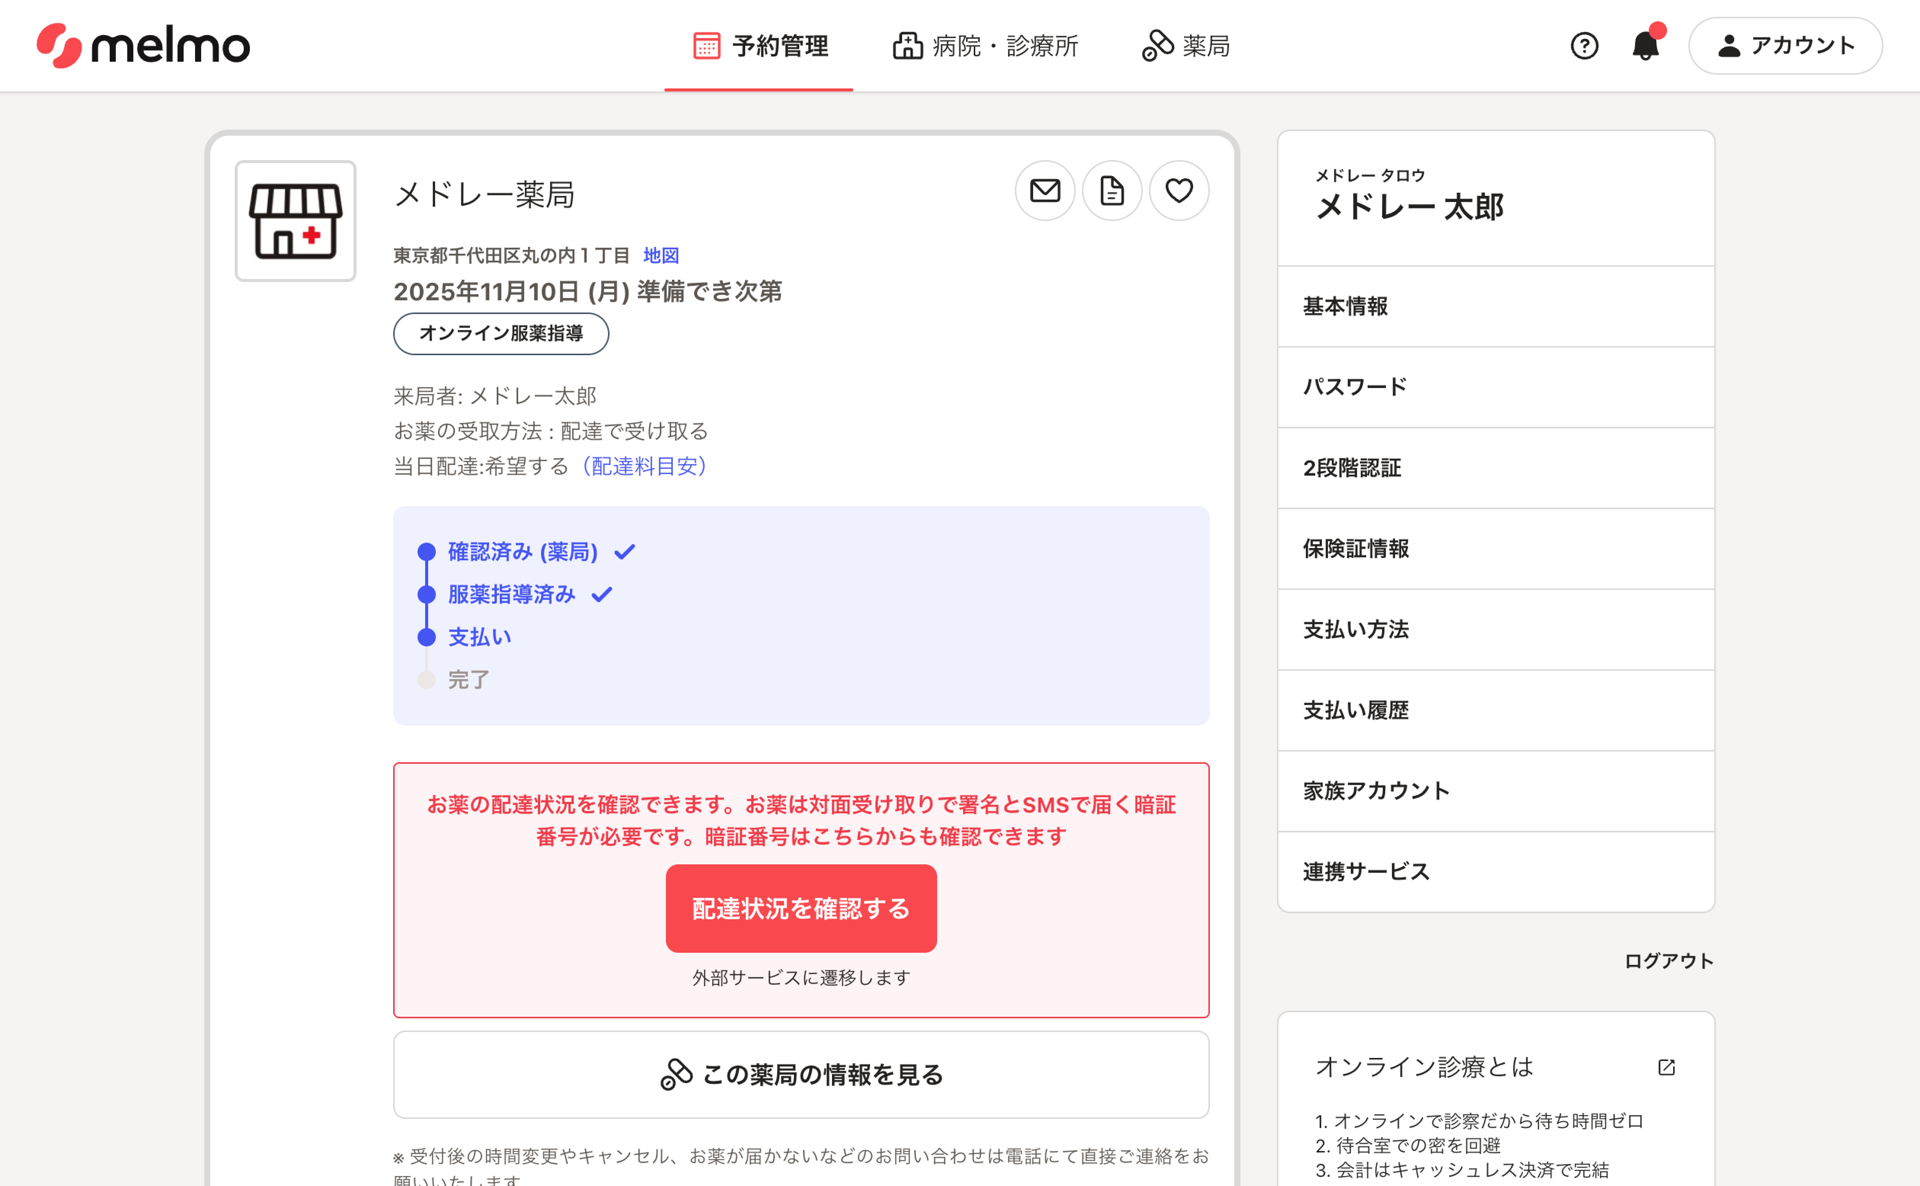Screen dimensions: 1920x1186
Task: Click the pharmacy storefront thumbnail
Action: [295, 221]
